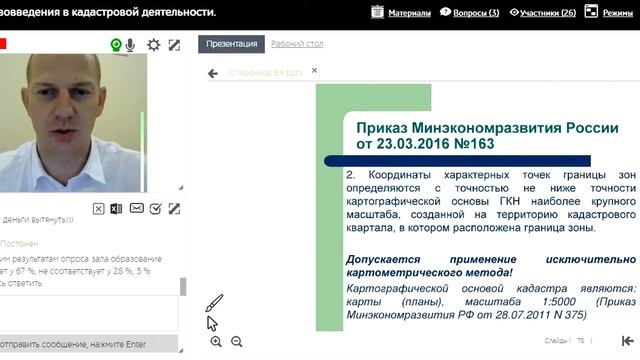Click the video audio level bar

tap(142, 151)
